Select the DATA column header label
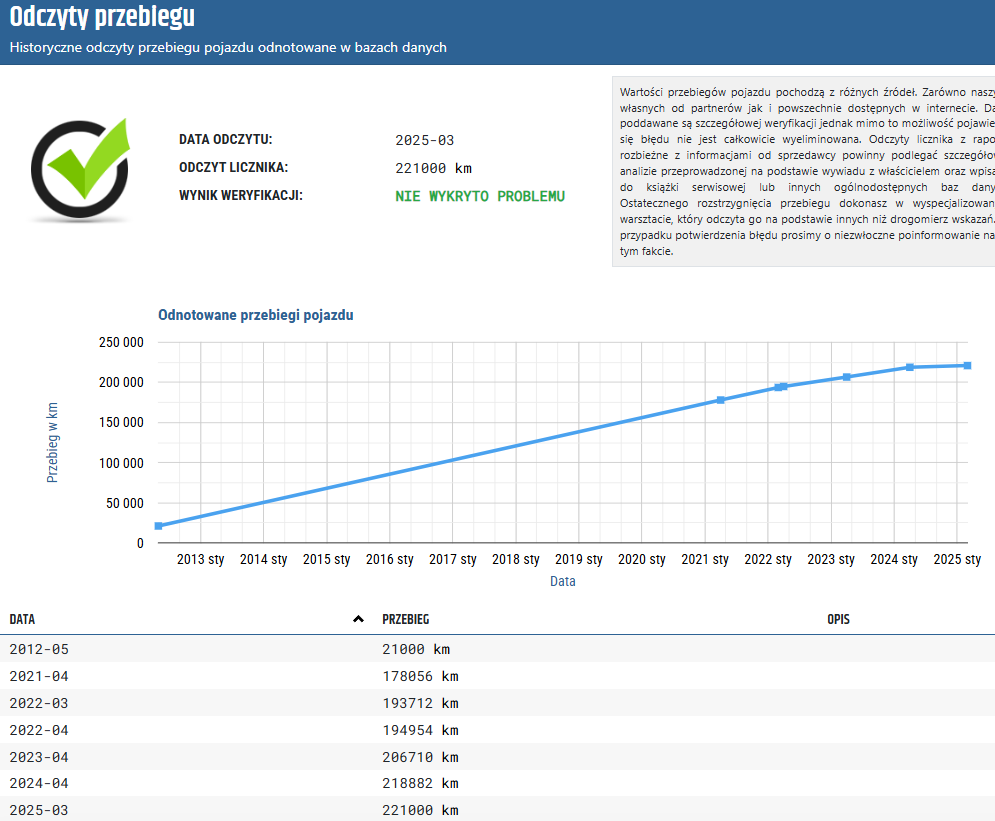The image size is (995, 821). tap(22, 620)
